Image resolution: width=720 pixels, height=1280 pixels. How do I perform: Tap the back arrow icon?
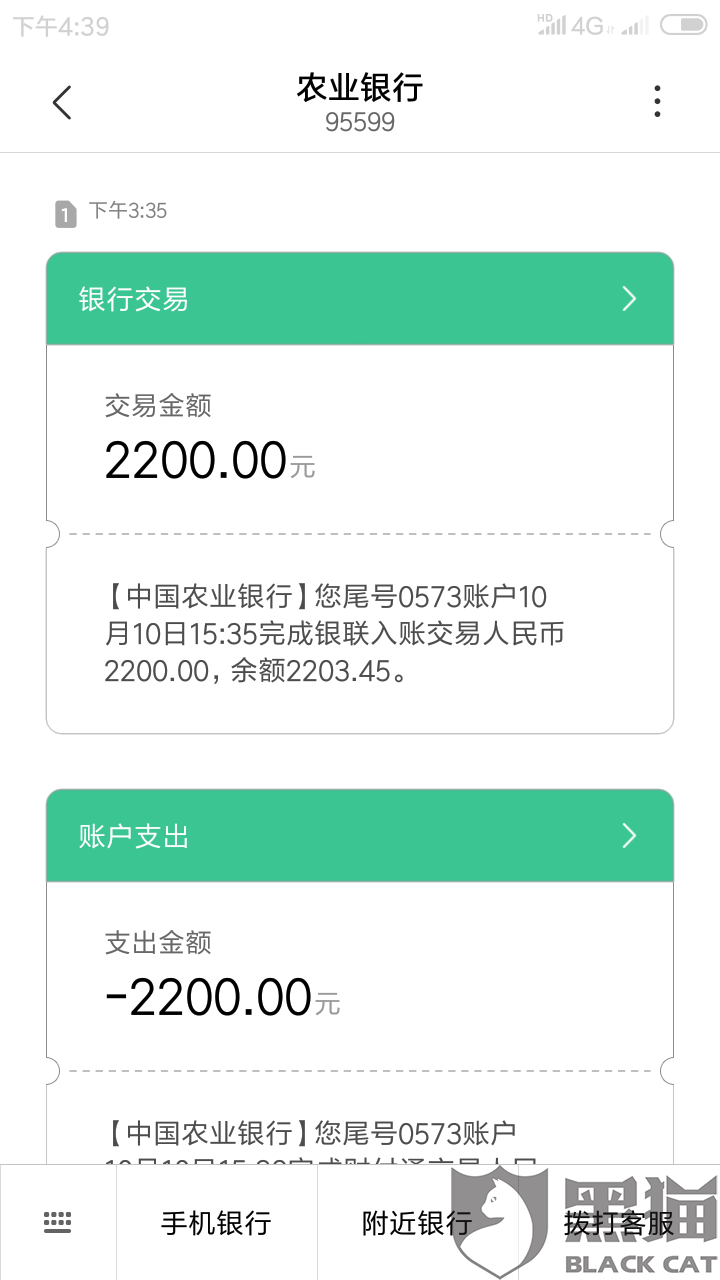click(x=62, y=102)
